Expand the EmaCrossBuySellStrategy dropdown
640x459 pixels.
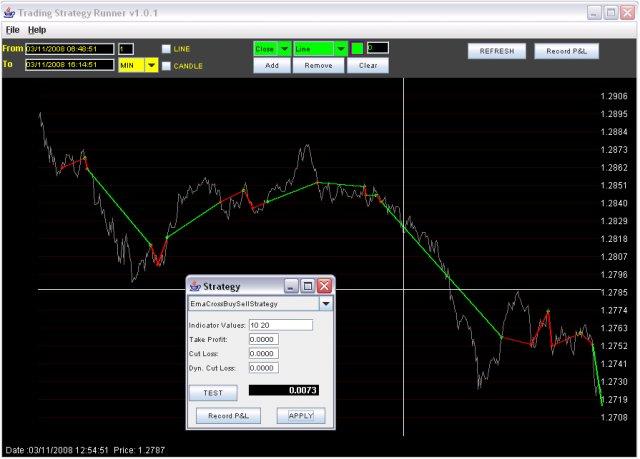click(325, 303)
